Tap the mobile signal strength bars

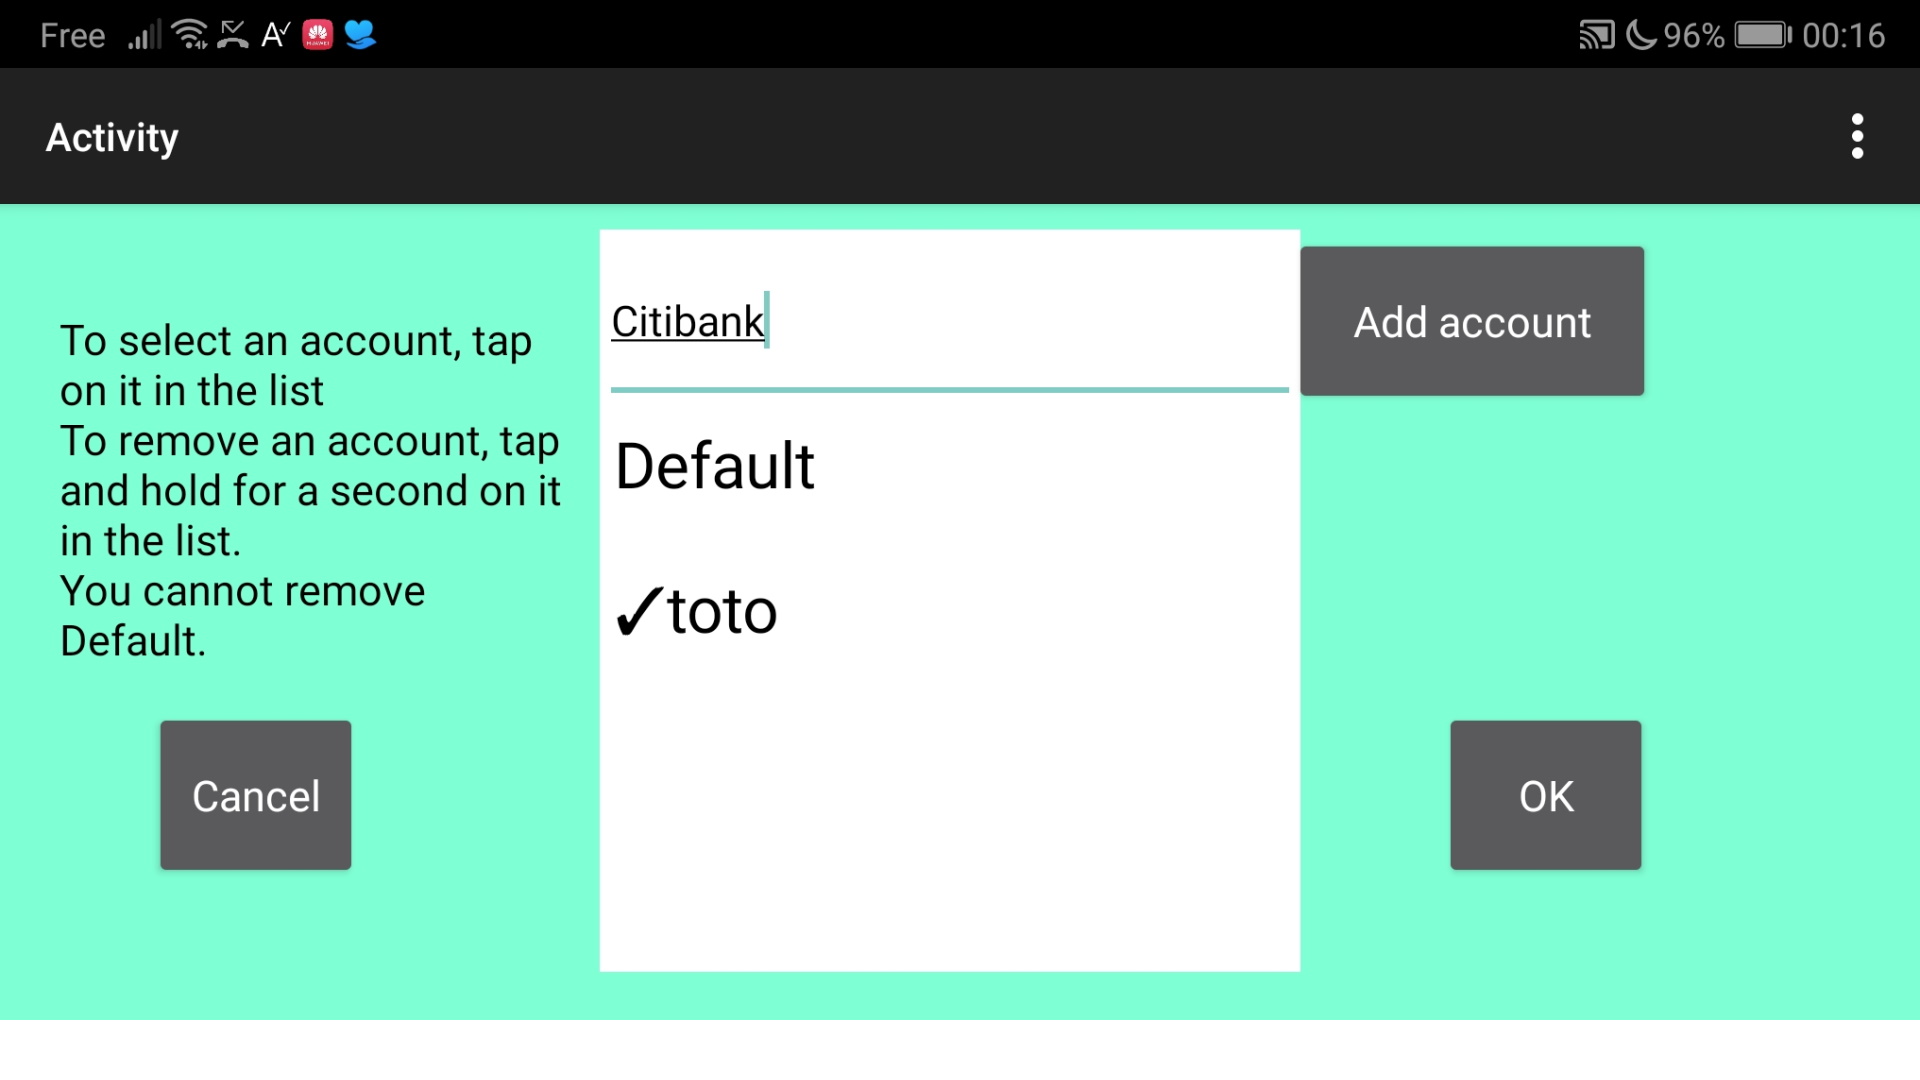click(x=144, y=36)
